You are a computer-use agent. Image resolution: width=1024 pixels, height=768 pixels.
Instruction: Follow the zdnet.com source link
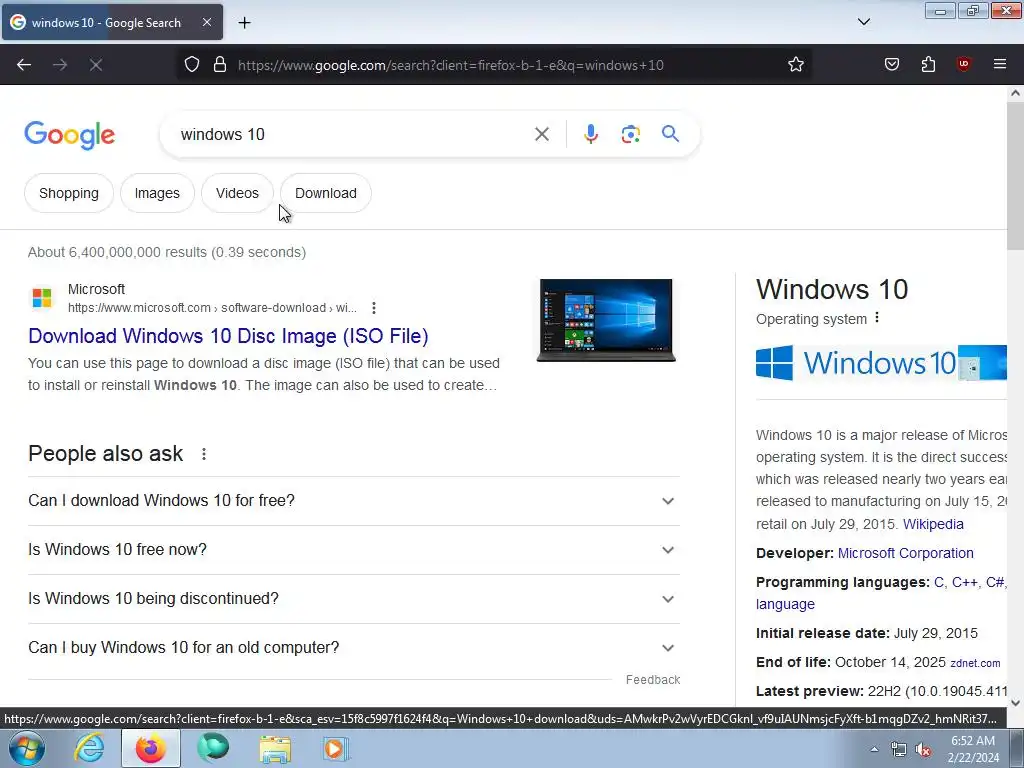coord(975,663)
